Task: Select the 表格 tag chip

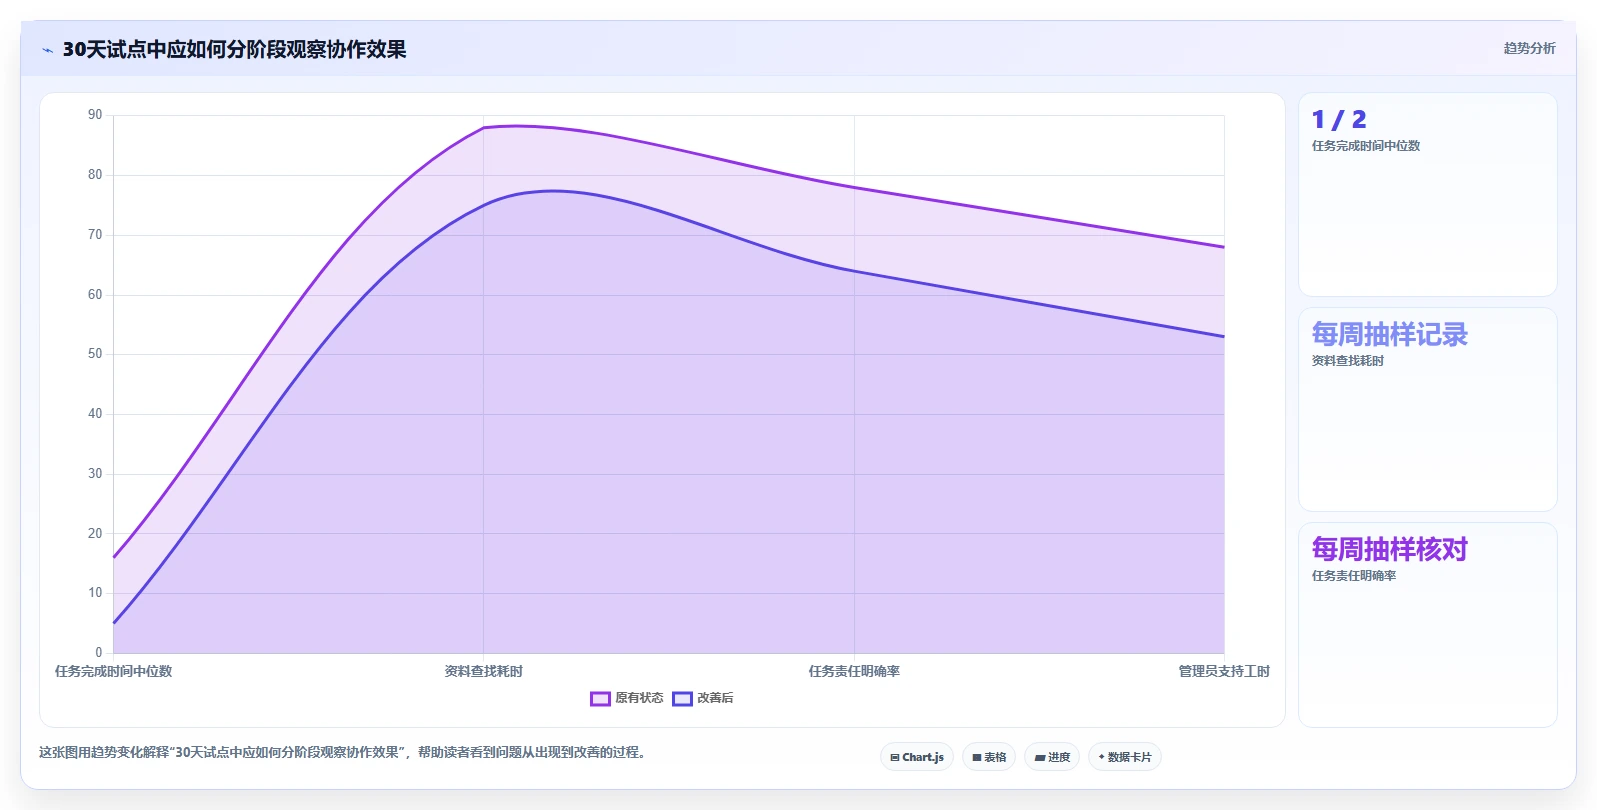Action: coord(989,757)
